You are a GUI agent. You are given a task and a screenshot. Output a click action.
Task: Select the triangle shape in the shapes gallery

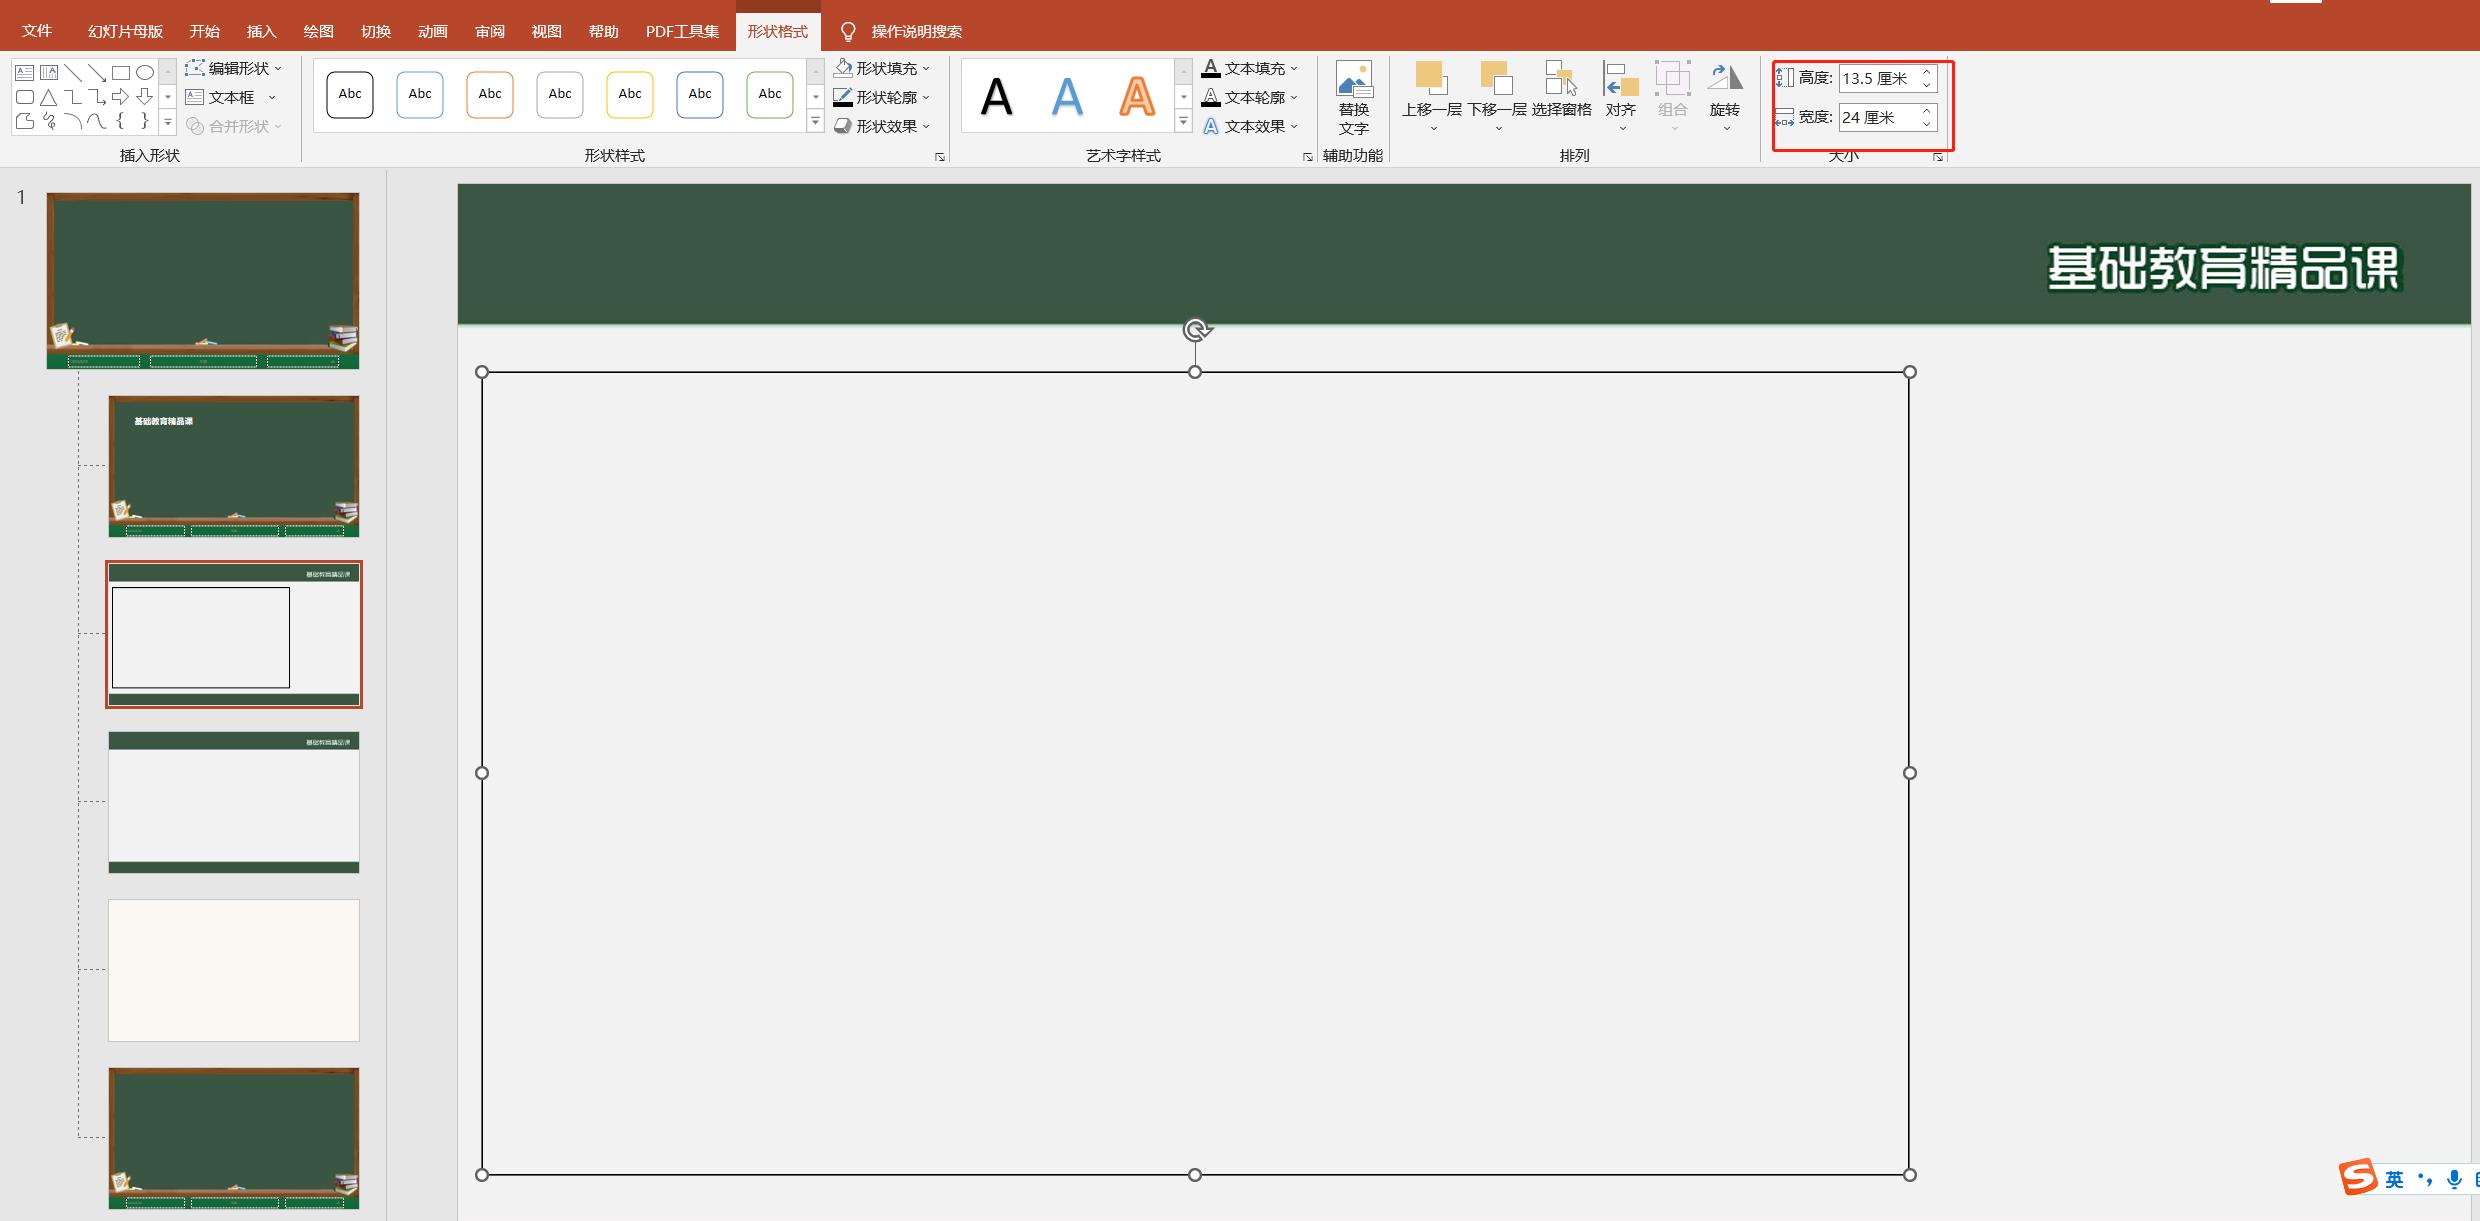(x=48, y=97)
